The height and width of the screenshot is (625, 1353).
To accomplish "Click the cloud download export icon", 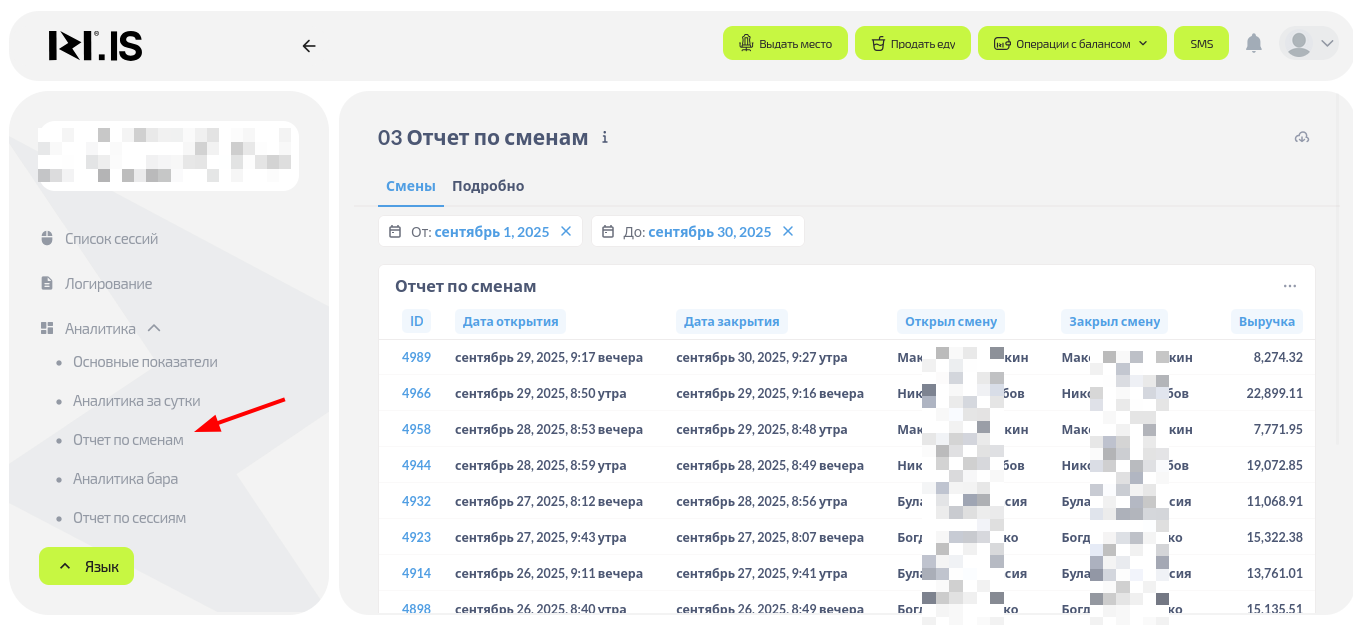I will [x=1301, y=137].
